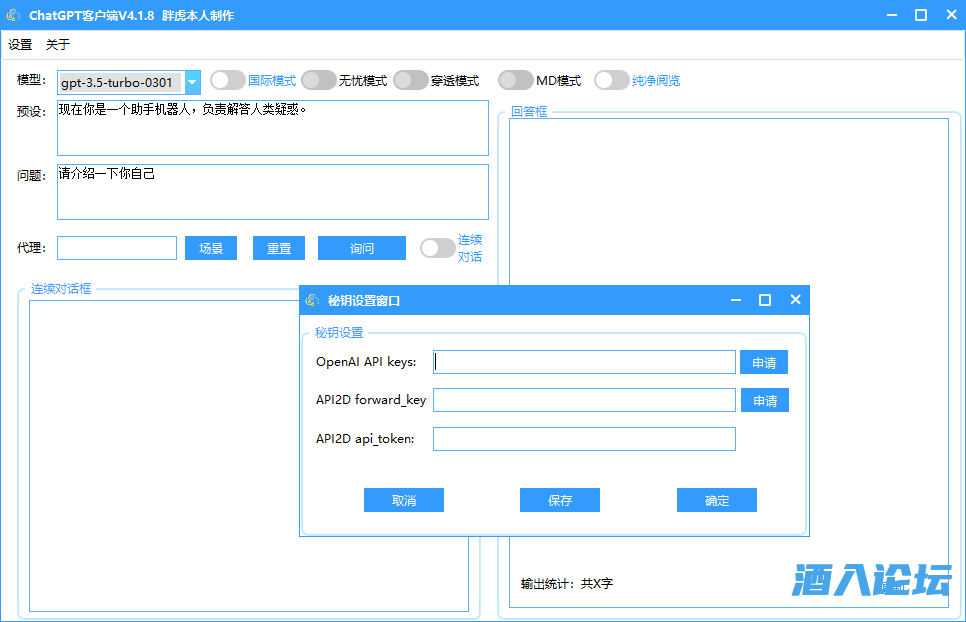Screen dimensions: 966x622
Task: Click the key settings dialog icon
Action: pyautogui.click(x=313, y=300)
